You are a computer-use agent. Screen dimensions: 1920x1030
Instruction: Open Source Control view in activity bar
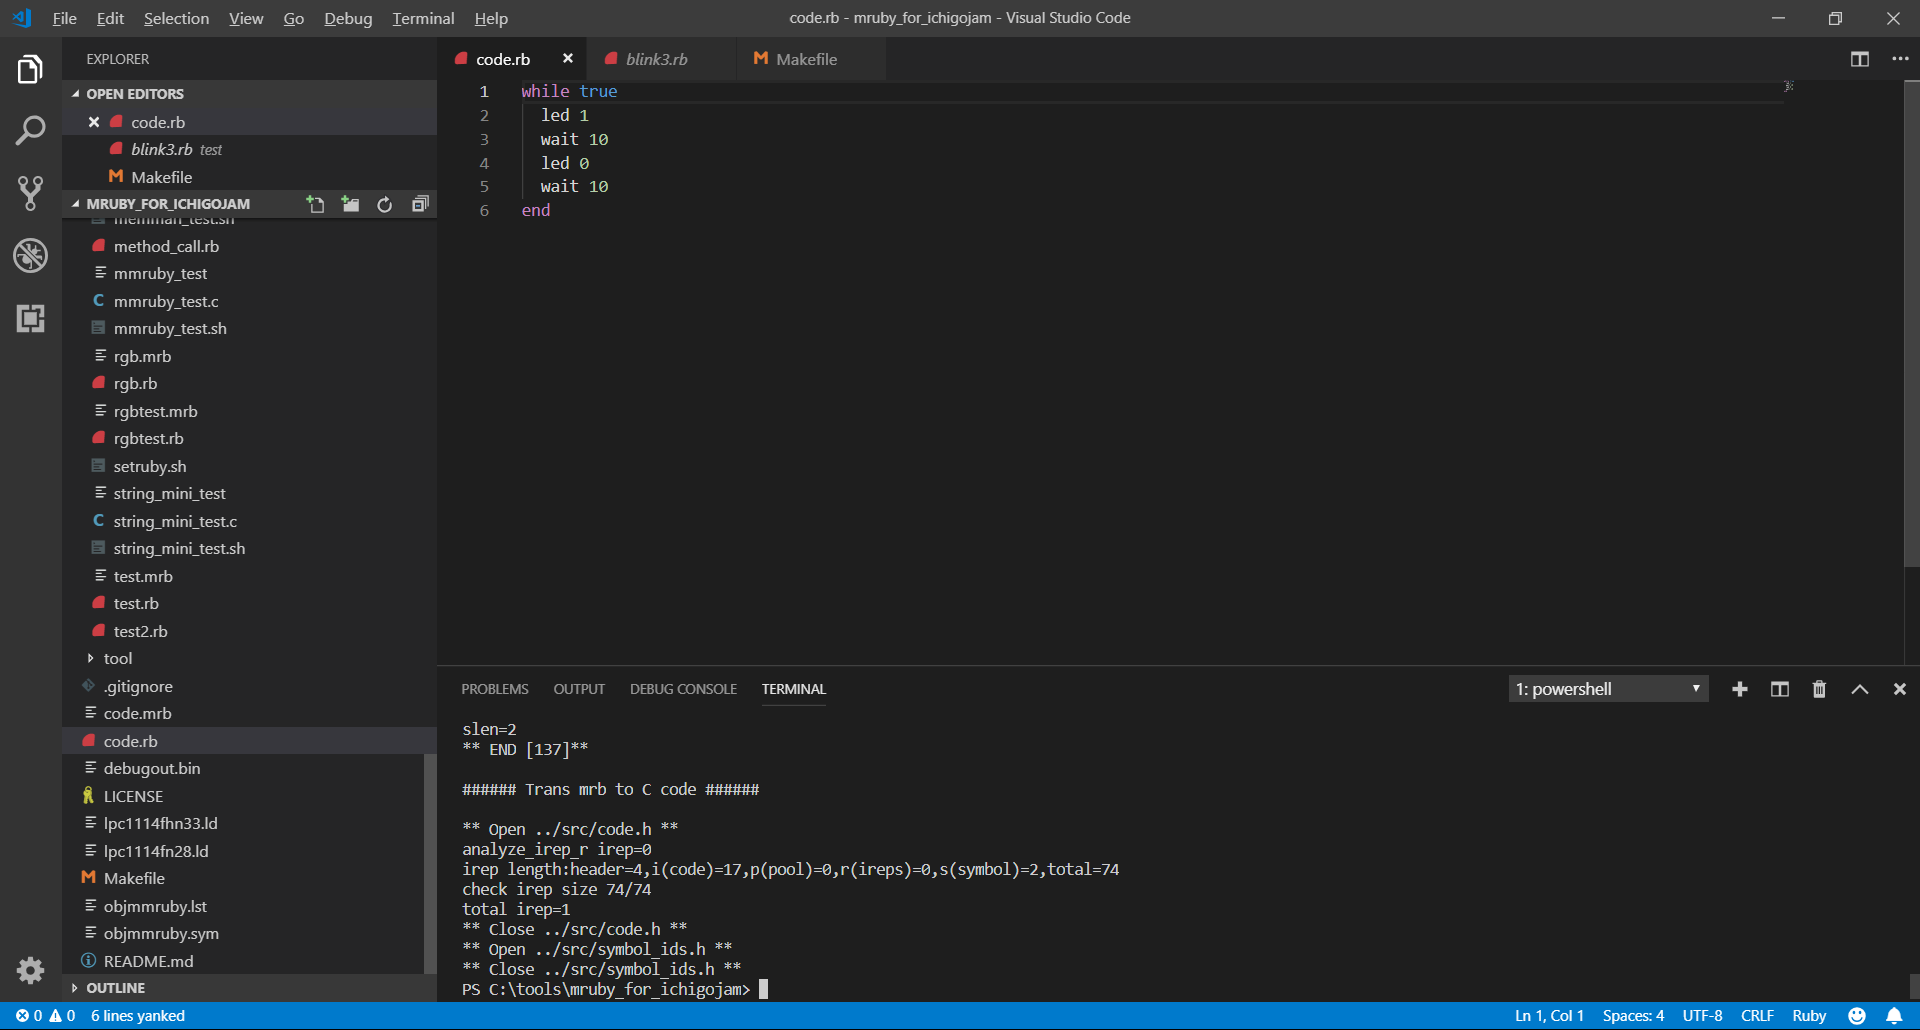[30, 193]
